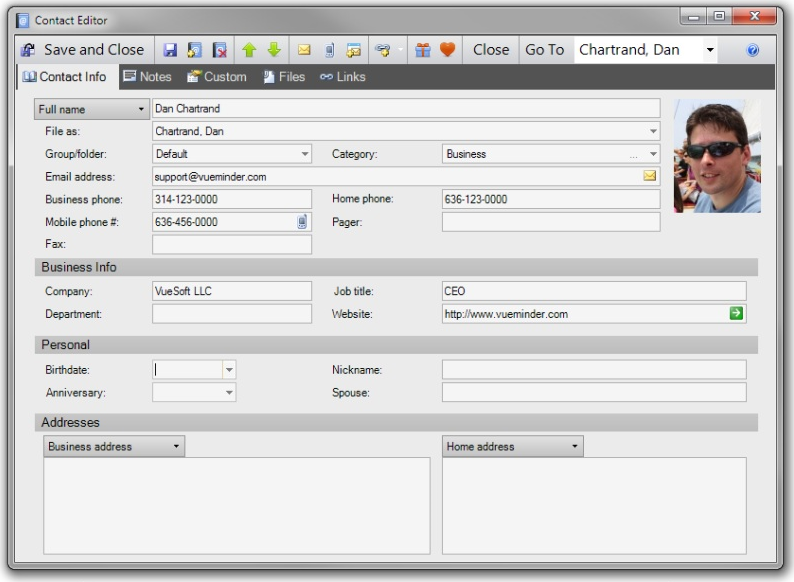Click envelope icon inside Email address field
This screenshot has width=794, height=582.
pyautogui.click(x=649, y=176)
